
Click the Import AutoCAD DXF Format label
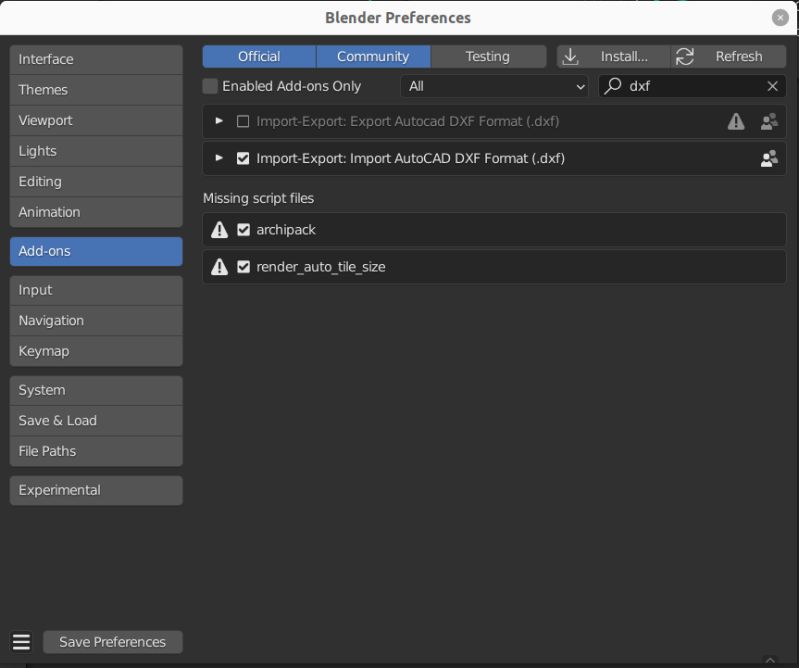click(410, 158)
